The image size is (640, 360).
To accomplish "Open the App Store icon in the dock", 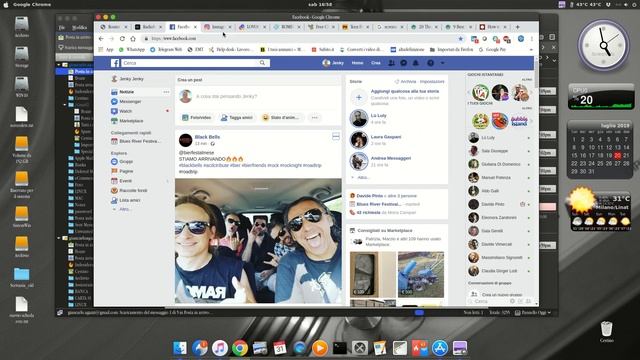I will pyautogui.click(x=440, y=348).
